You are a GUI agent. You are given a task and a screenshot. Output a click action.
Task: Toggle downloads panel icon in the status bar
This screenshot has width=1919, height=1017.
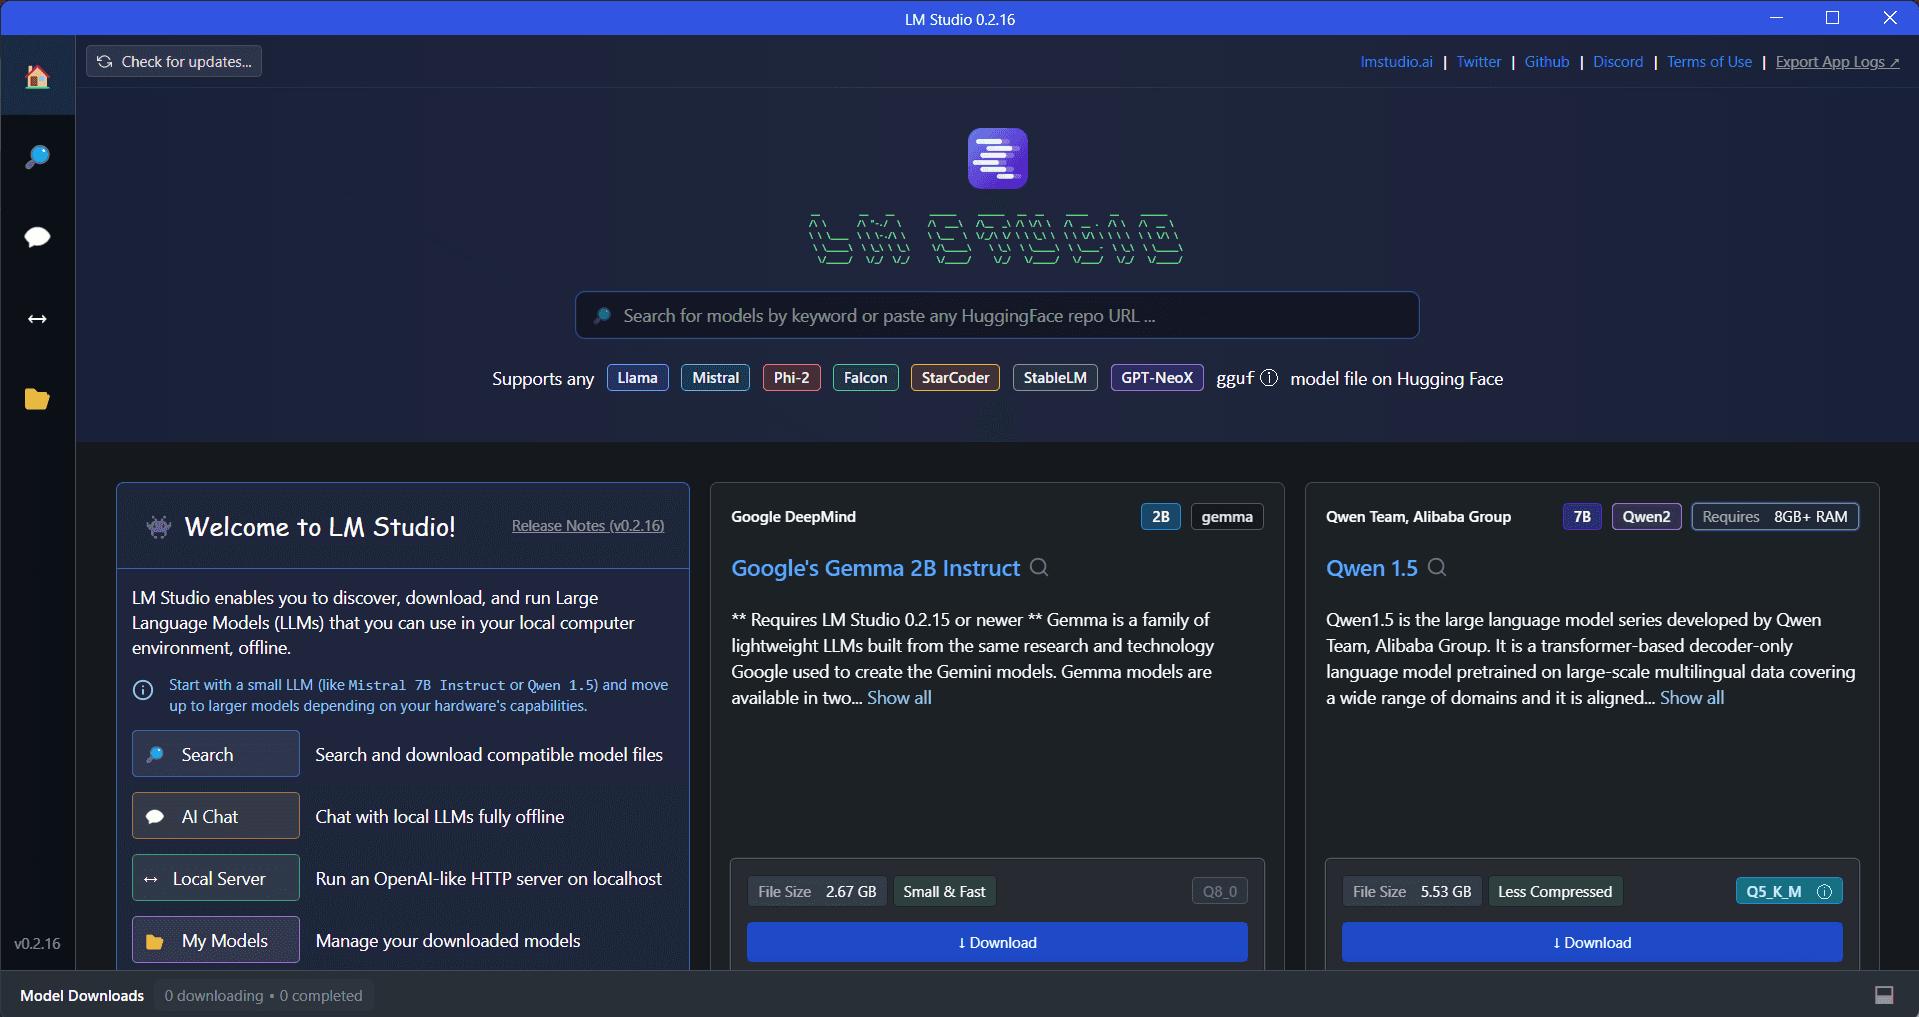[x=1884, y=995]
